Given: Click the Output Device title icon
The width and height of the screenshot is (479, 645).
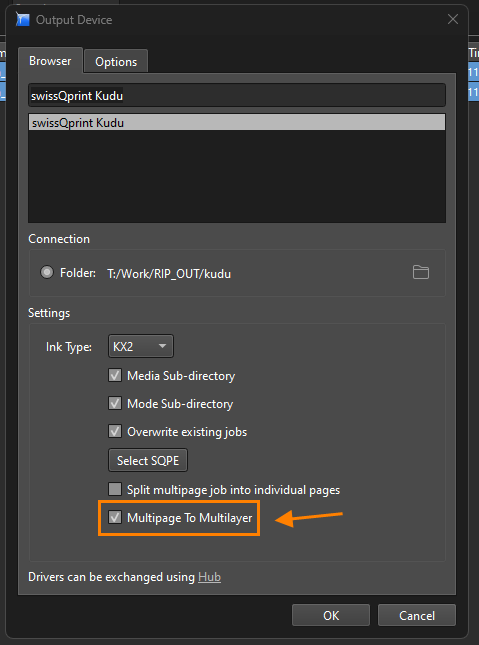Looking at the screenshot, I should pos(23,19).
